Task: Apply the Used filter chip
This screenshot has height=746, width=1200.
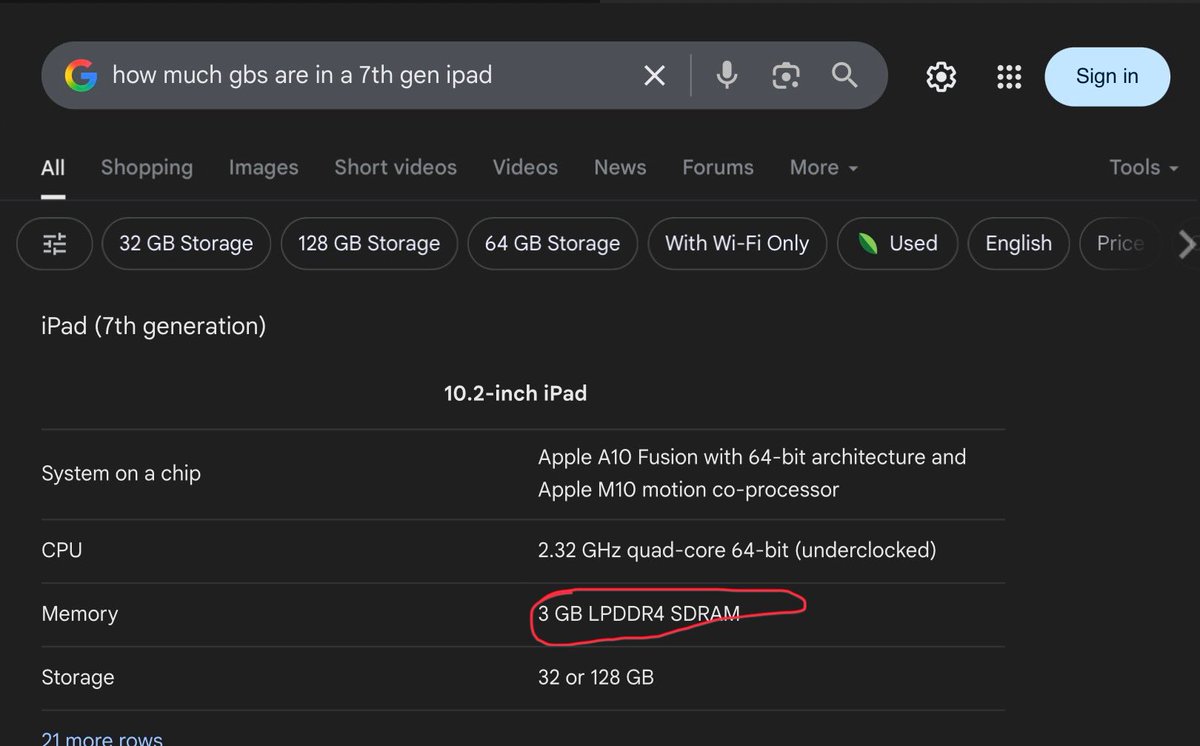Action: (897, 243)
